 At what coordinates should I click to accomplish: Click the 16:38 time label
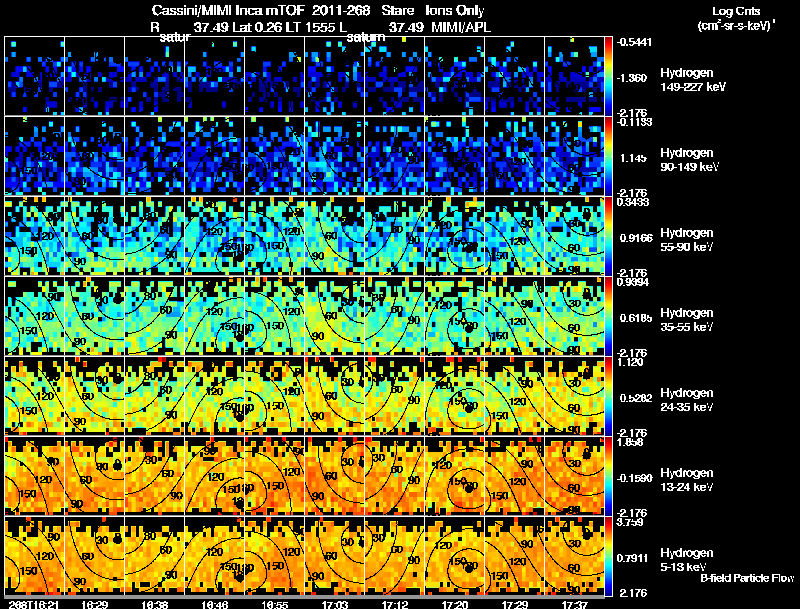point(155,604)
